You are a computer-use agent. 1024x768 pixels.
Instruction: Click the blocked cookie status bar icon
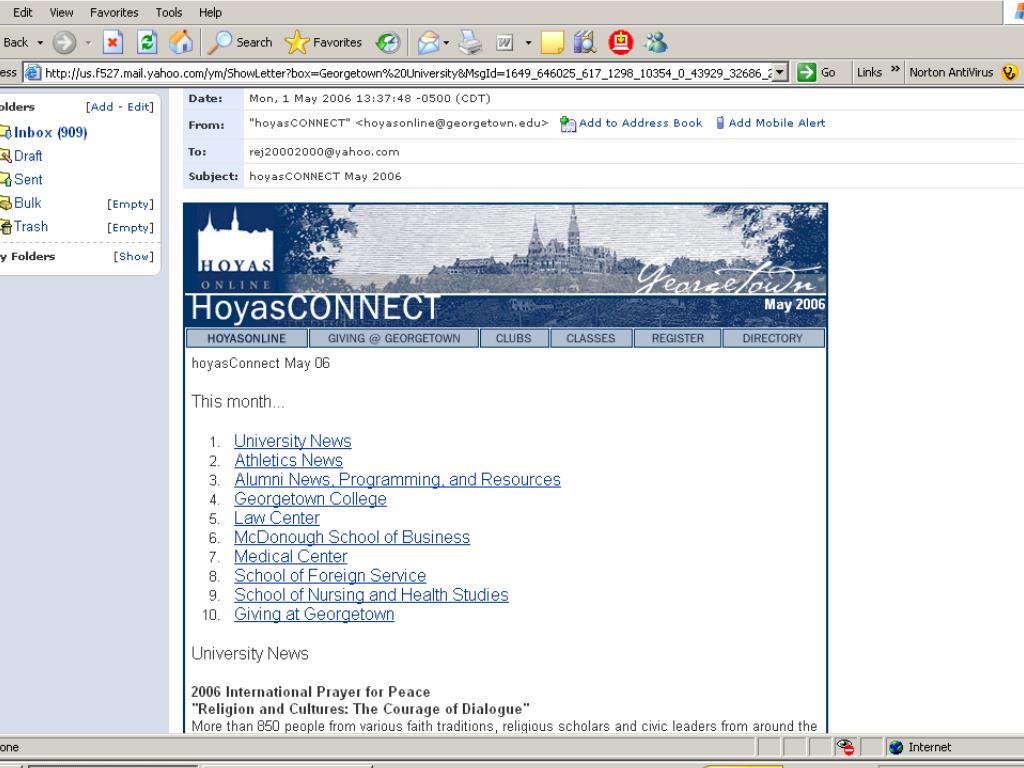click(845, 747)
